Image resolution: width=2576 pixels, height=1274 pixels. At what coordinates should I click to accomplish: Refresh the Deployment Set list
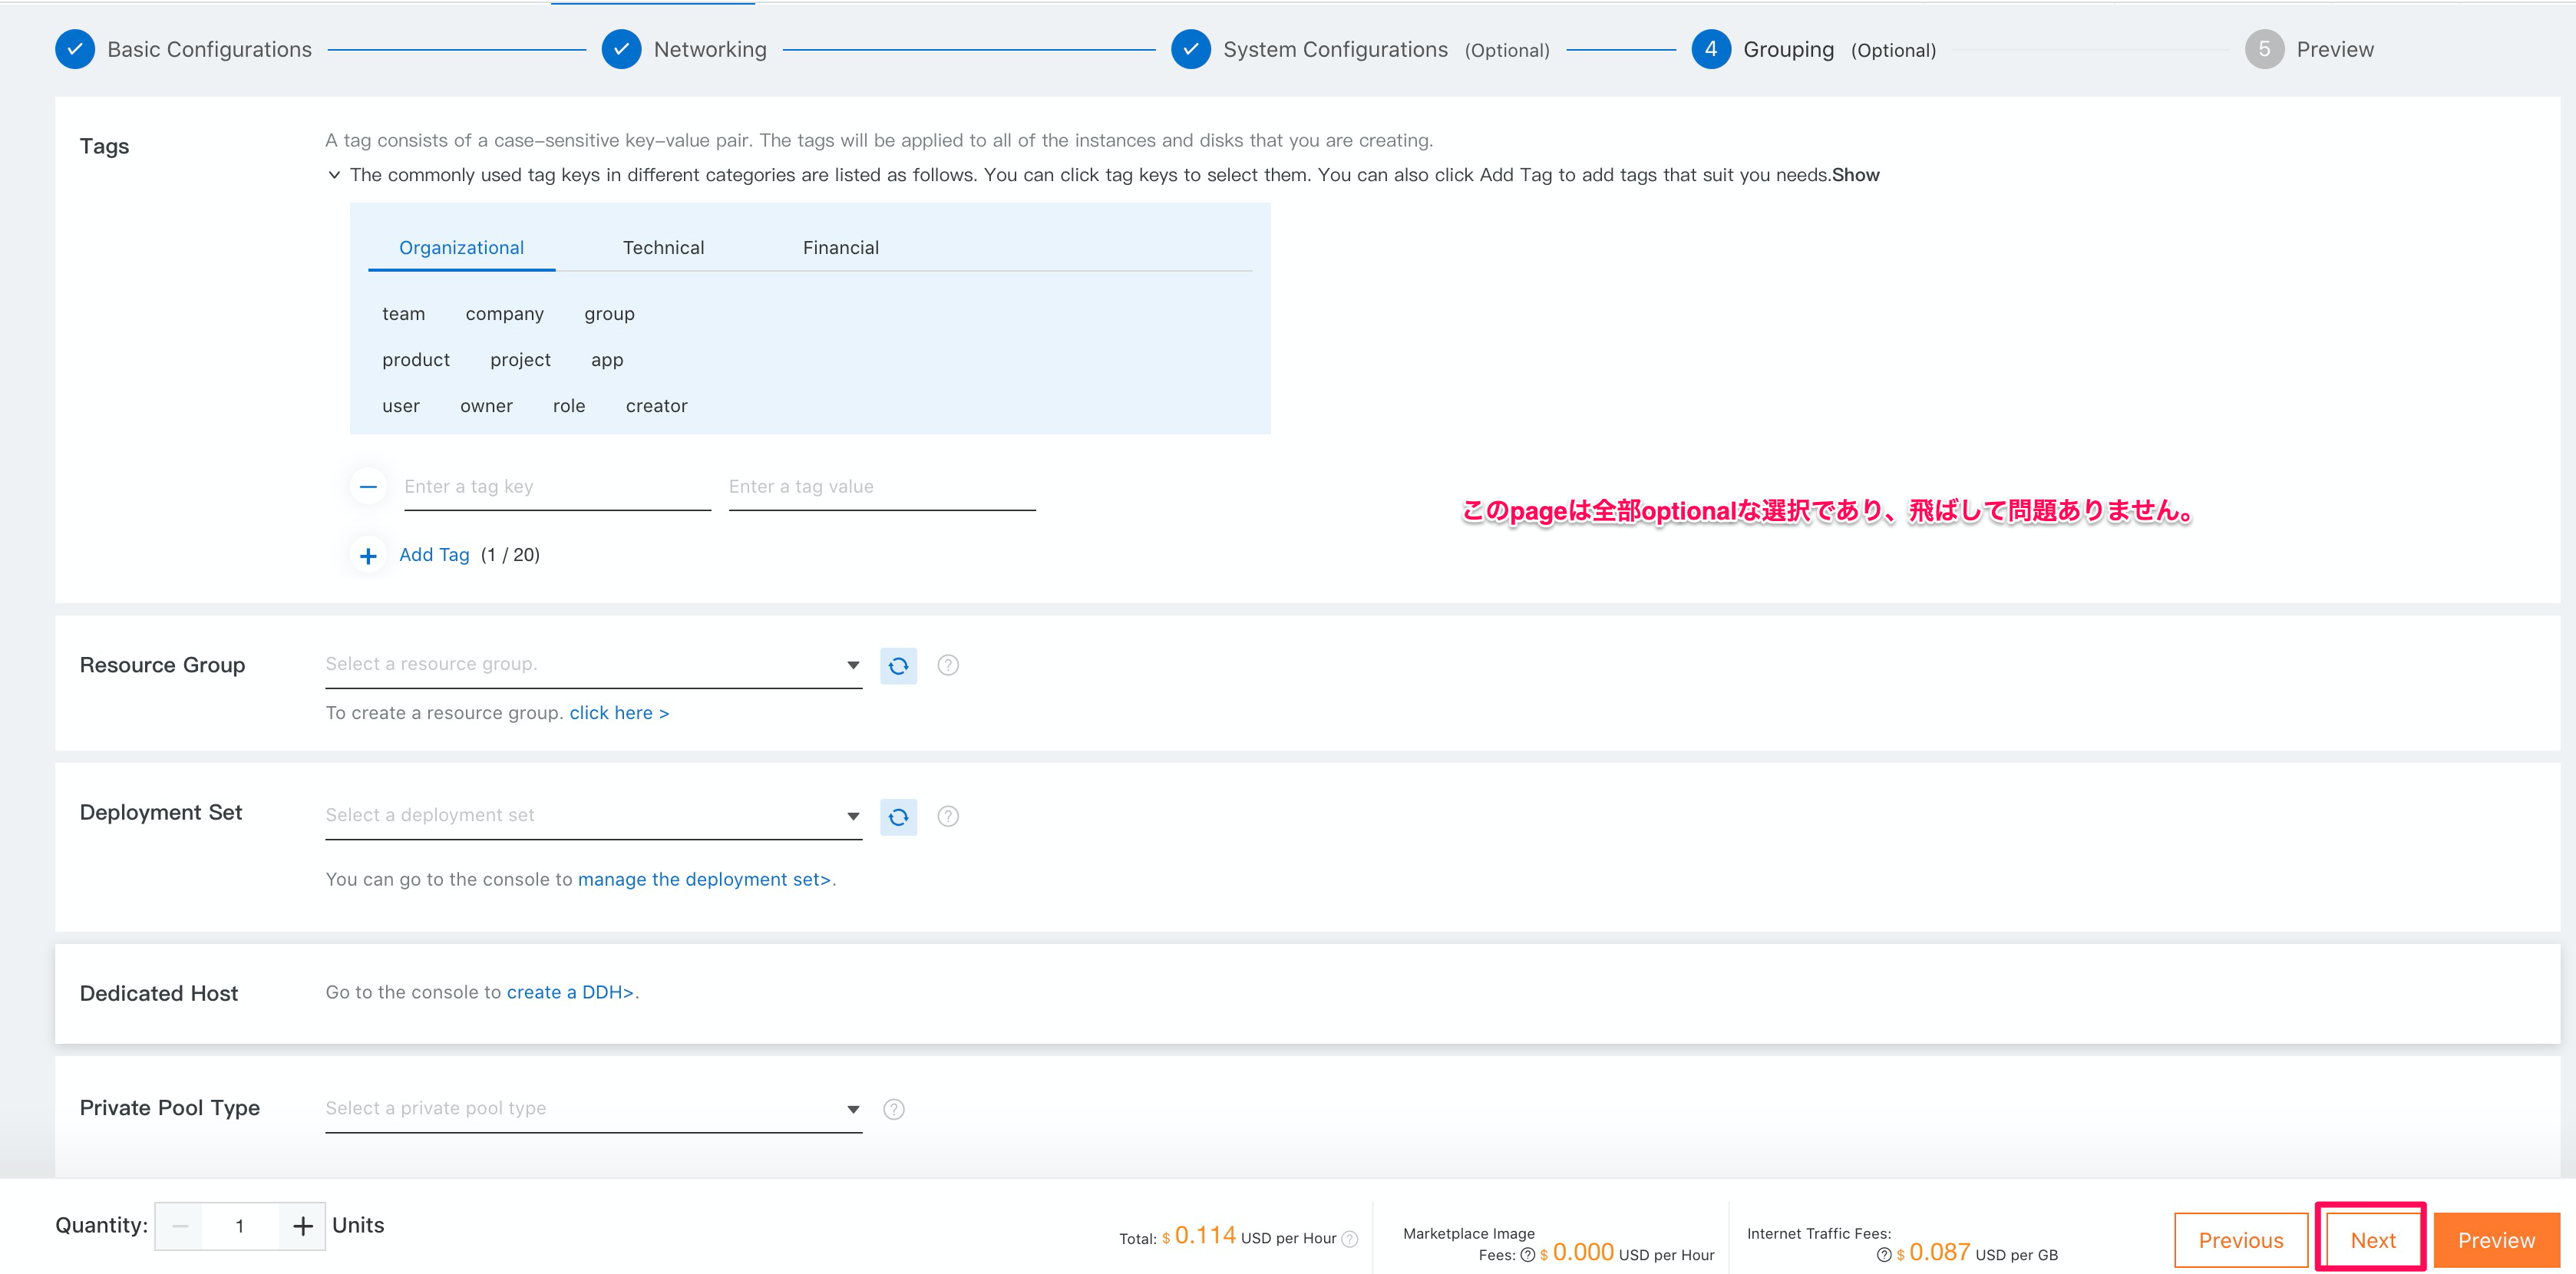(898, 817)
